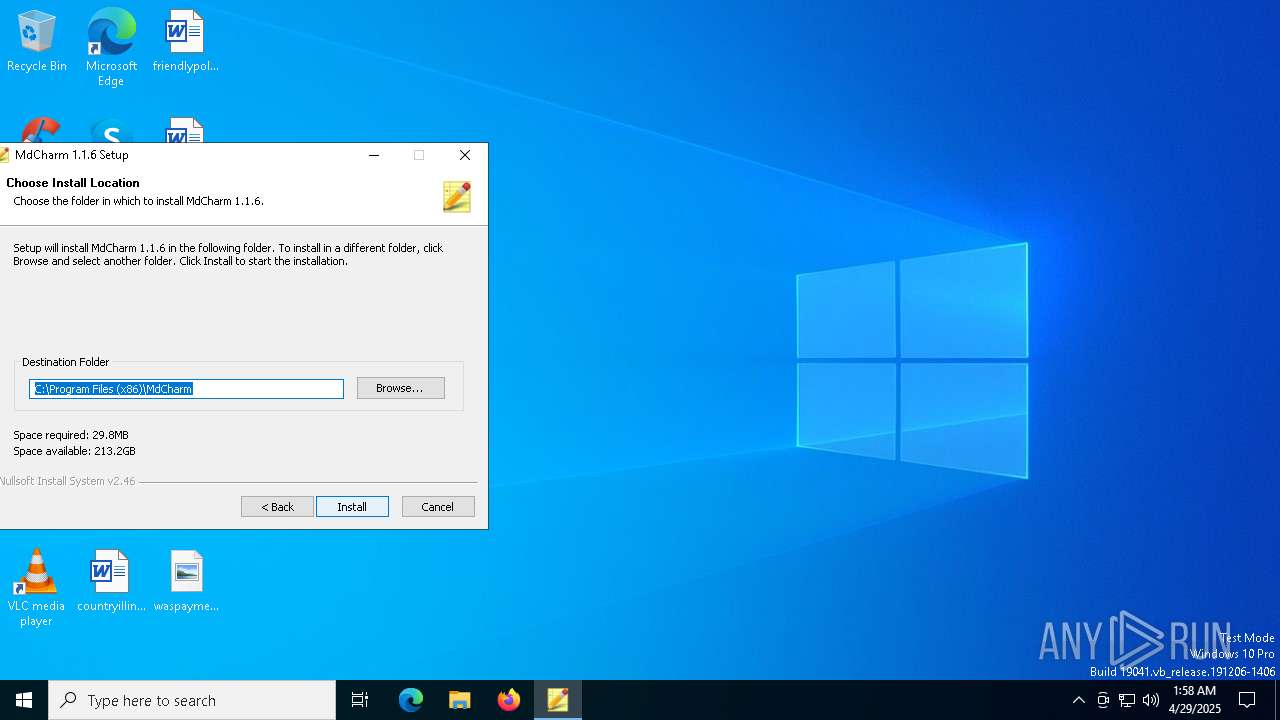
Task: Click the Install button
Action: [x=352, y=507]
